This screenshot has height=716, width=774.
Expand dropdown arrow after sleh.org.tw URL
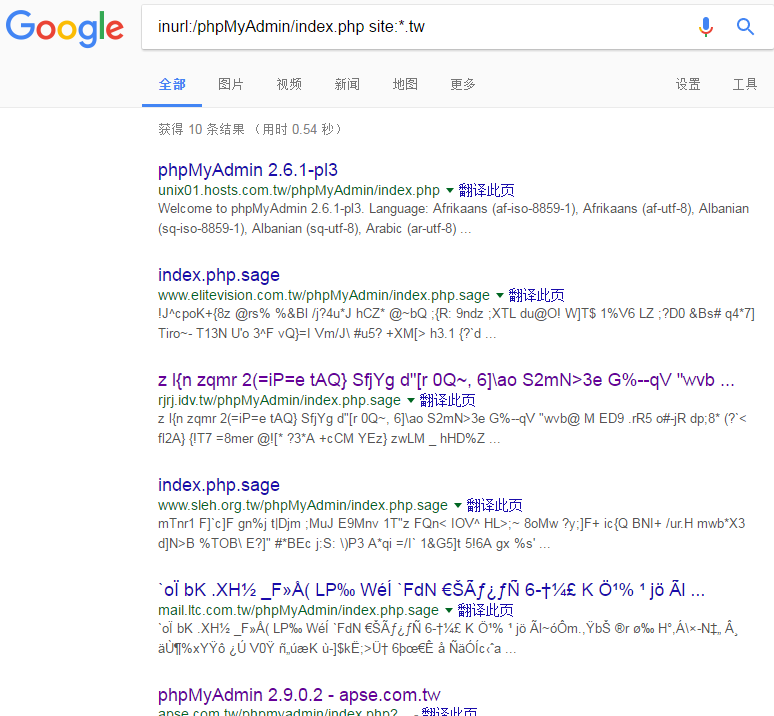pos(458,506)
